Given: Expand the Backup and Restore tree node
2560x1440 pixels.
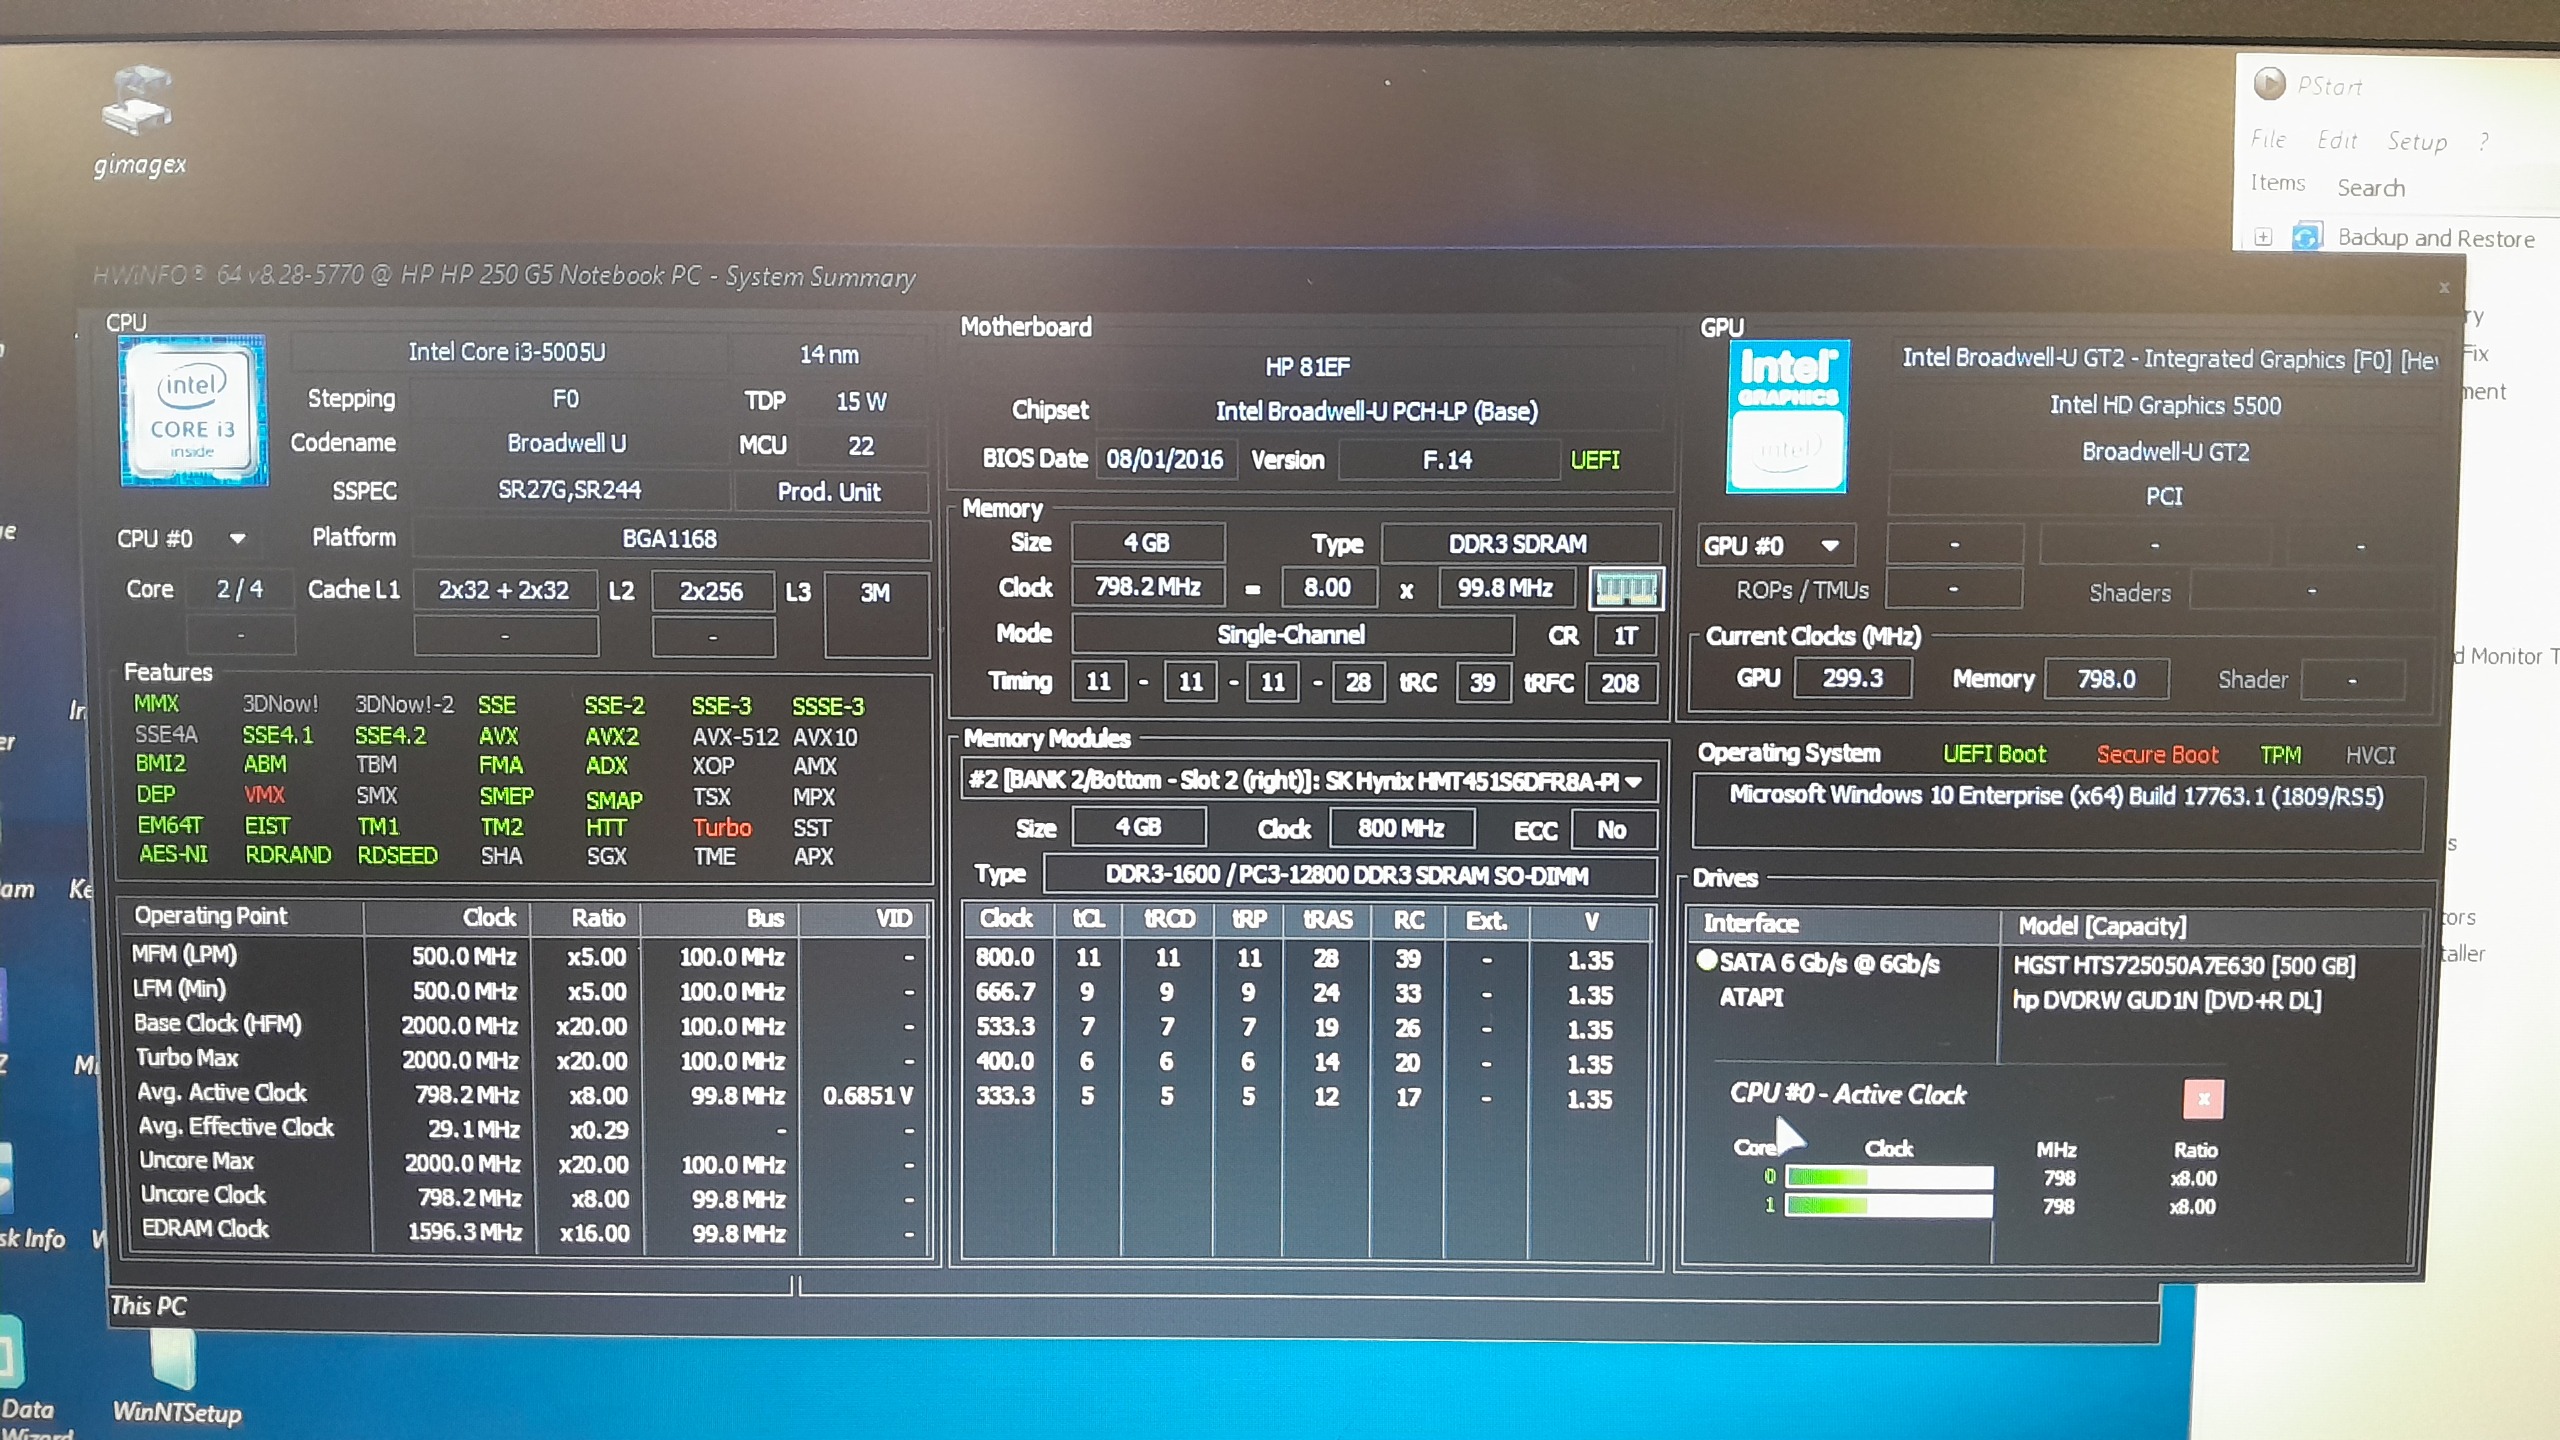Looking at the screenshot, I should [2263, 237].
